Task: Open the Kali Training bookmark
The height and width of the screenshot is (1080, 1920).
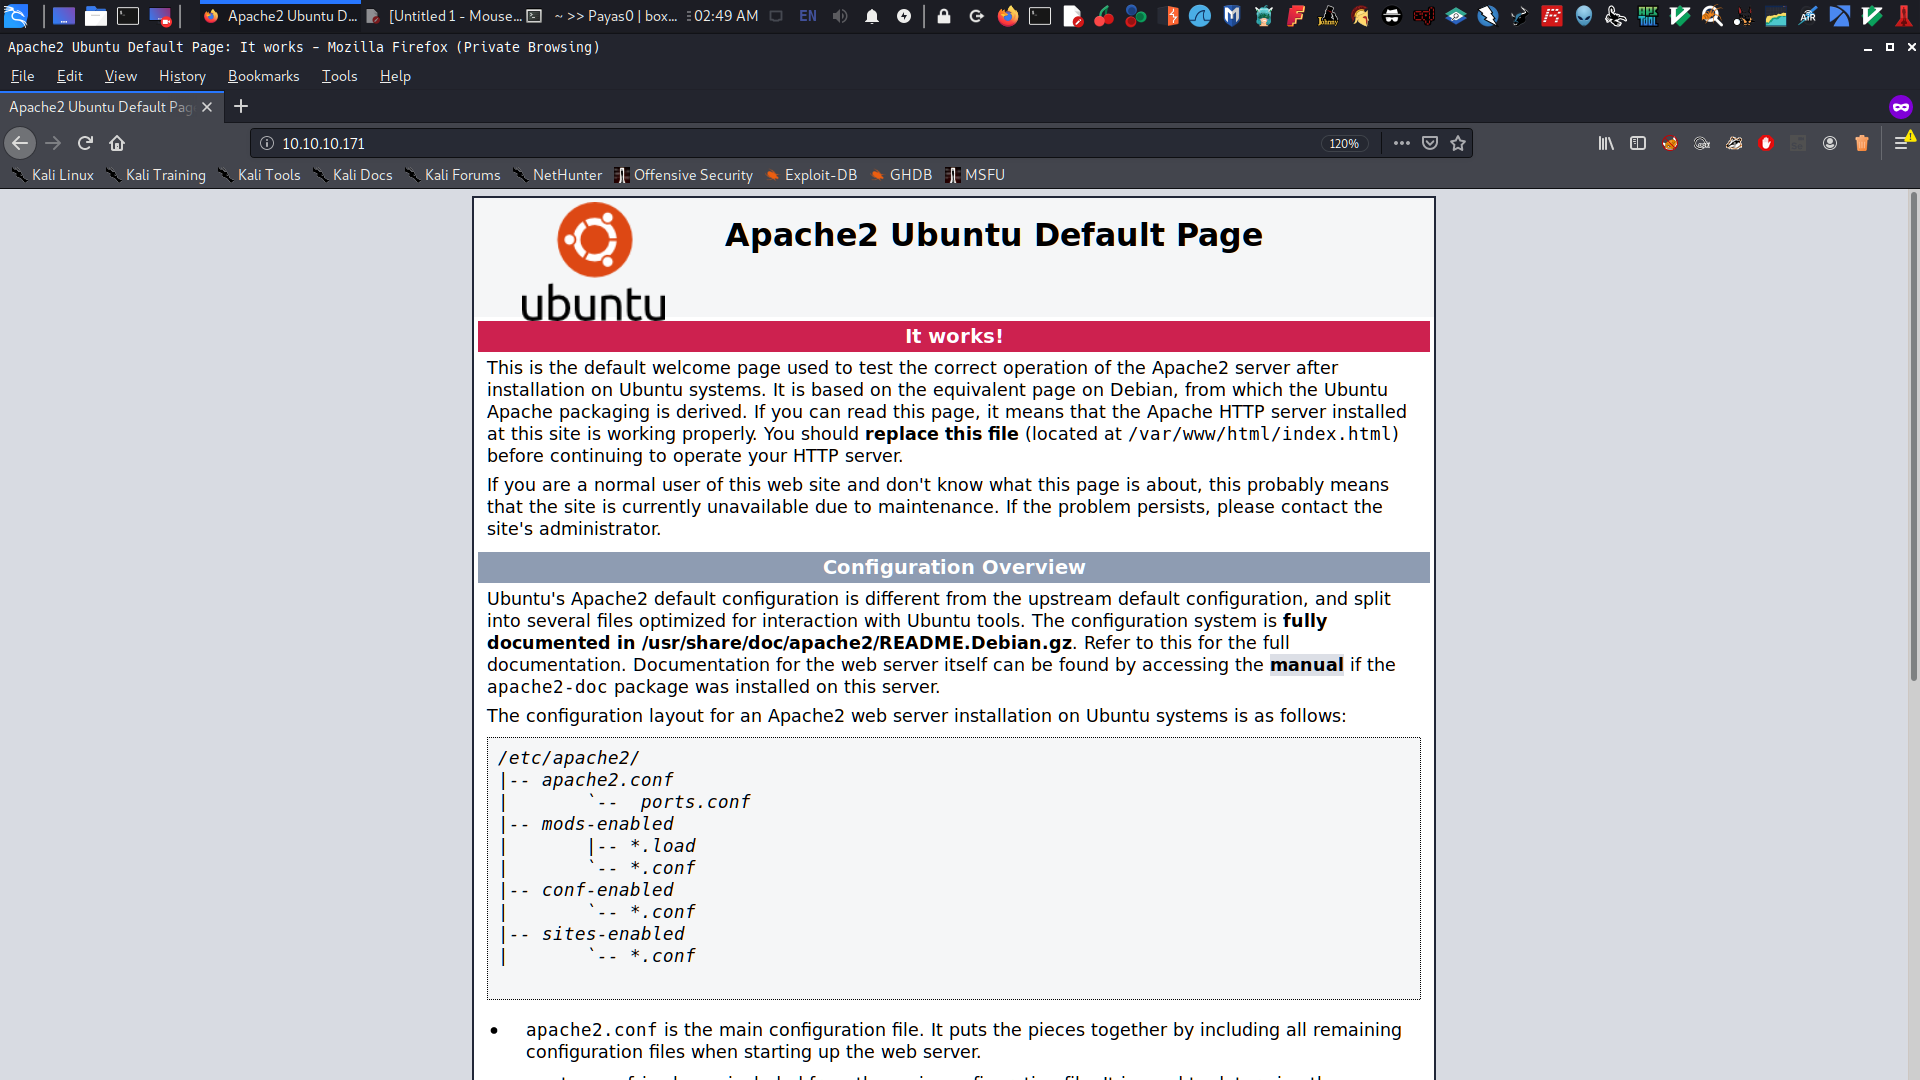Action: pyautogui.click(x=156, y=175)
